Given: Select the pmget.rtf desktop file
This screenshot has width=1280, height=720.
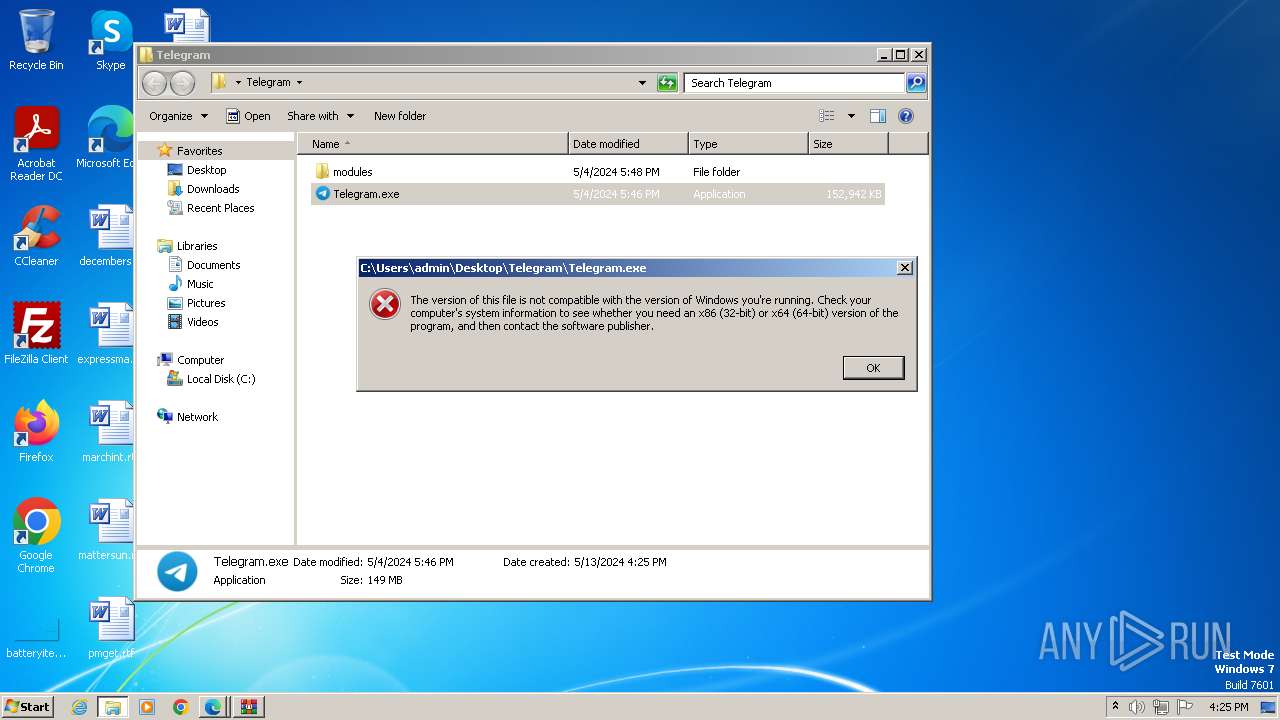Looking at the screenshot, I should pos(110,628).
